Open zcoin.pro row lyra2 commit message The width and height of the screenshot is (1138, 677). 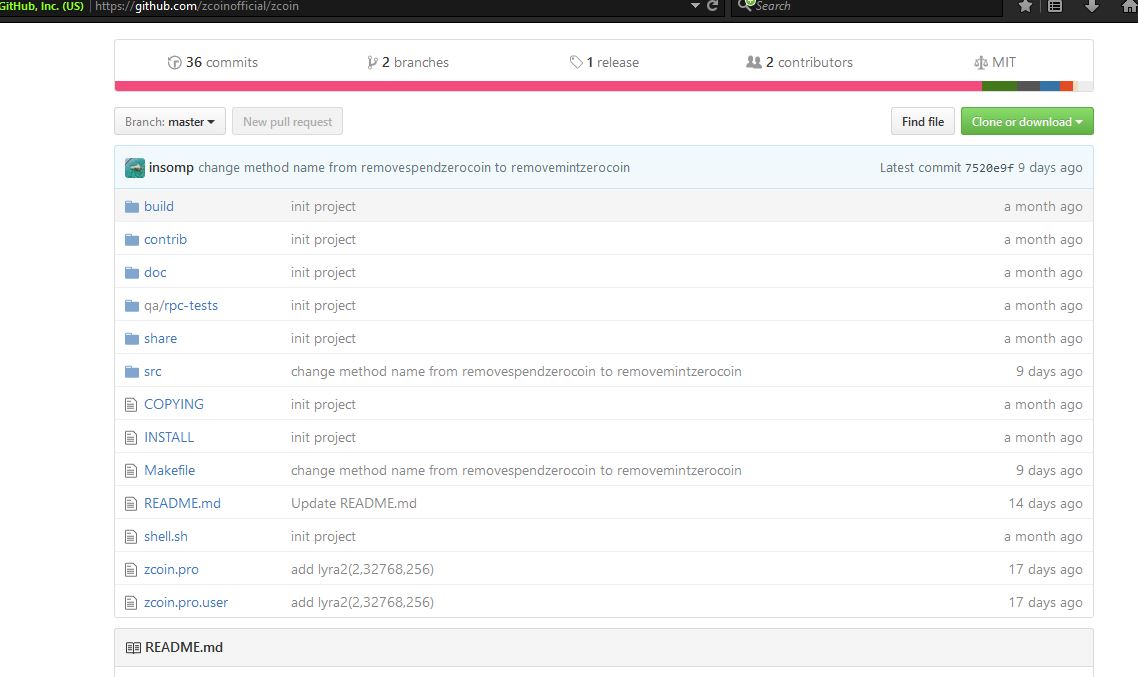click(x=362, y=570)
